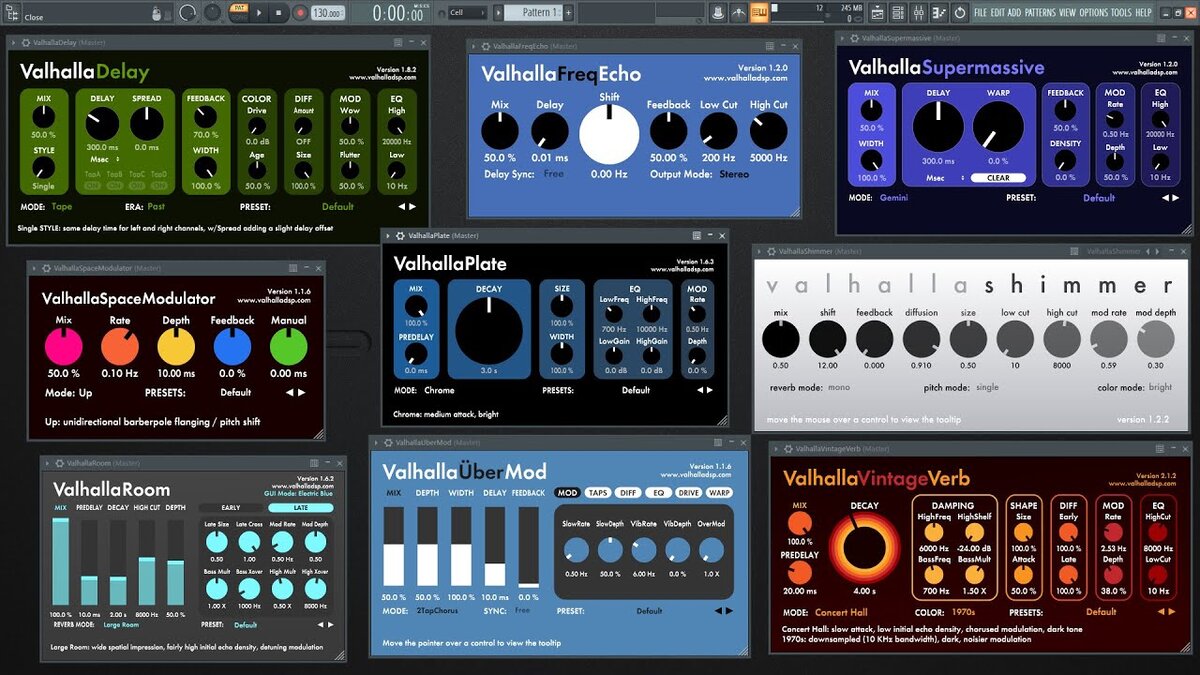The height and width of the screenshot is (675, 1200).
Task: Click ValhallaSpaceModulator window gear icon
Action: pyautogui.click(x=46, y=268)
